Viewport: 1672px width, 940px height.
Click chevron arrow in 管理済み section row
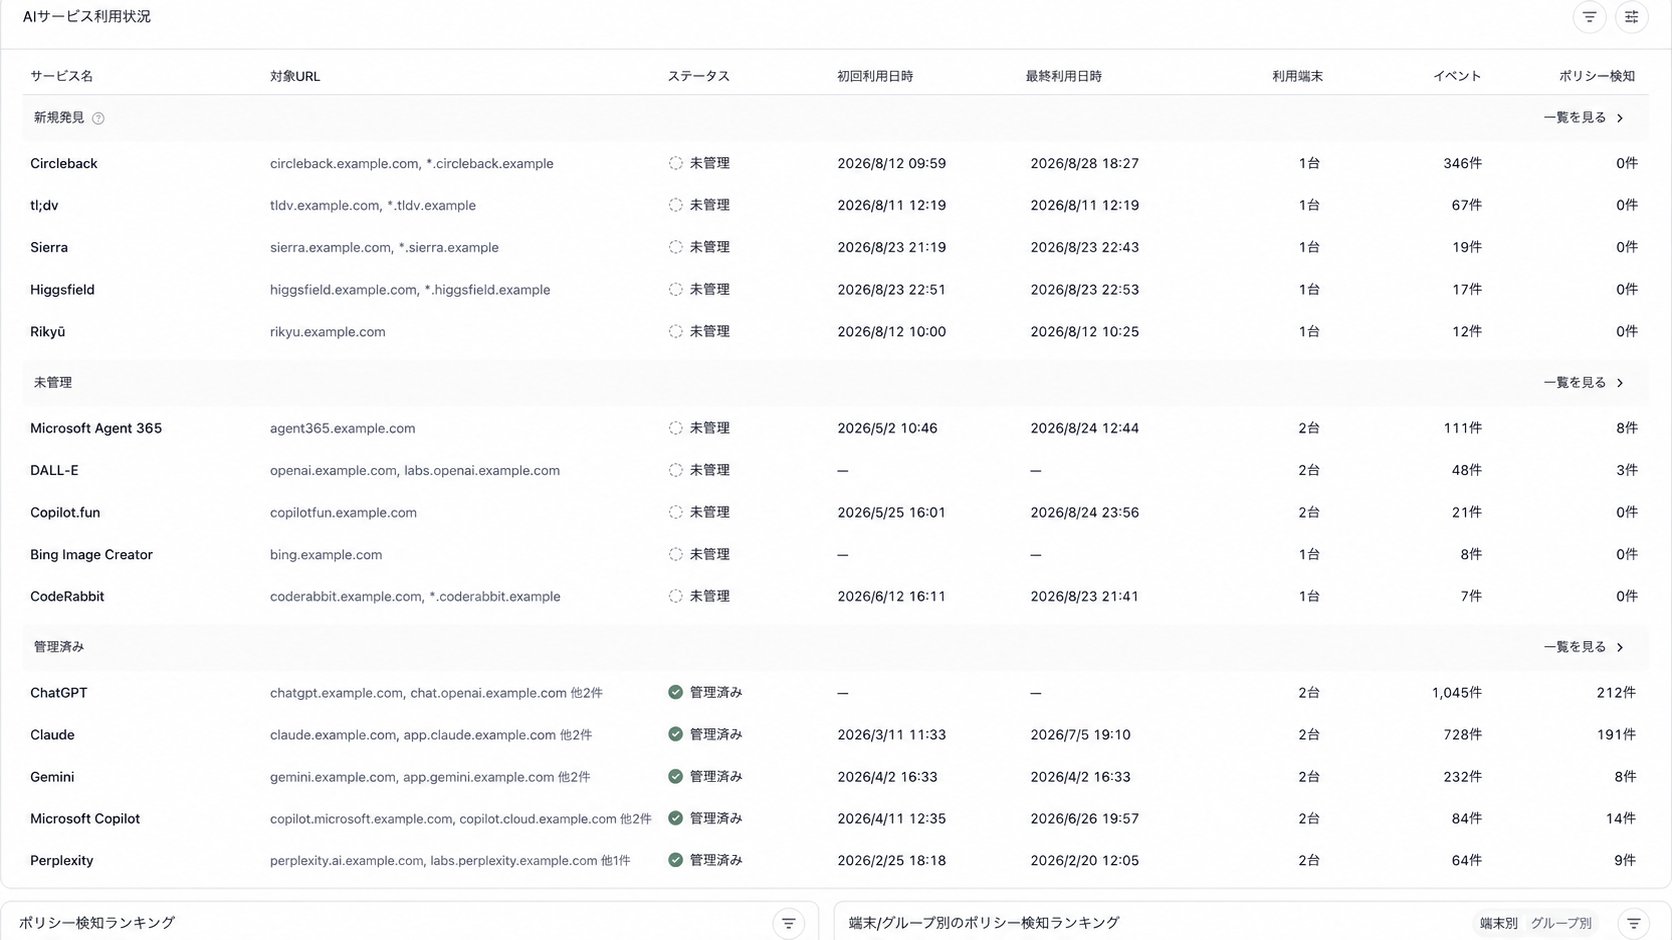(x=1620, y=647)
